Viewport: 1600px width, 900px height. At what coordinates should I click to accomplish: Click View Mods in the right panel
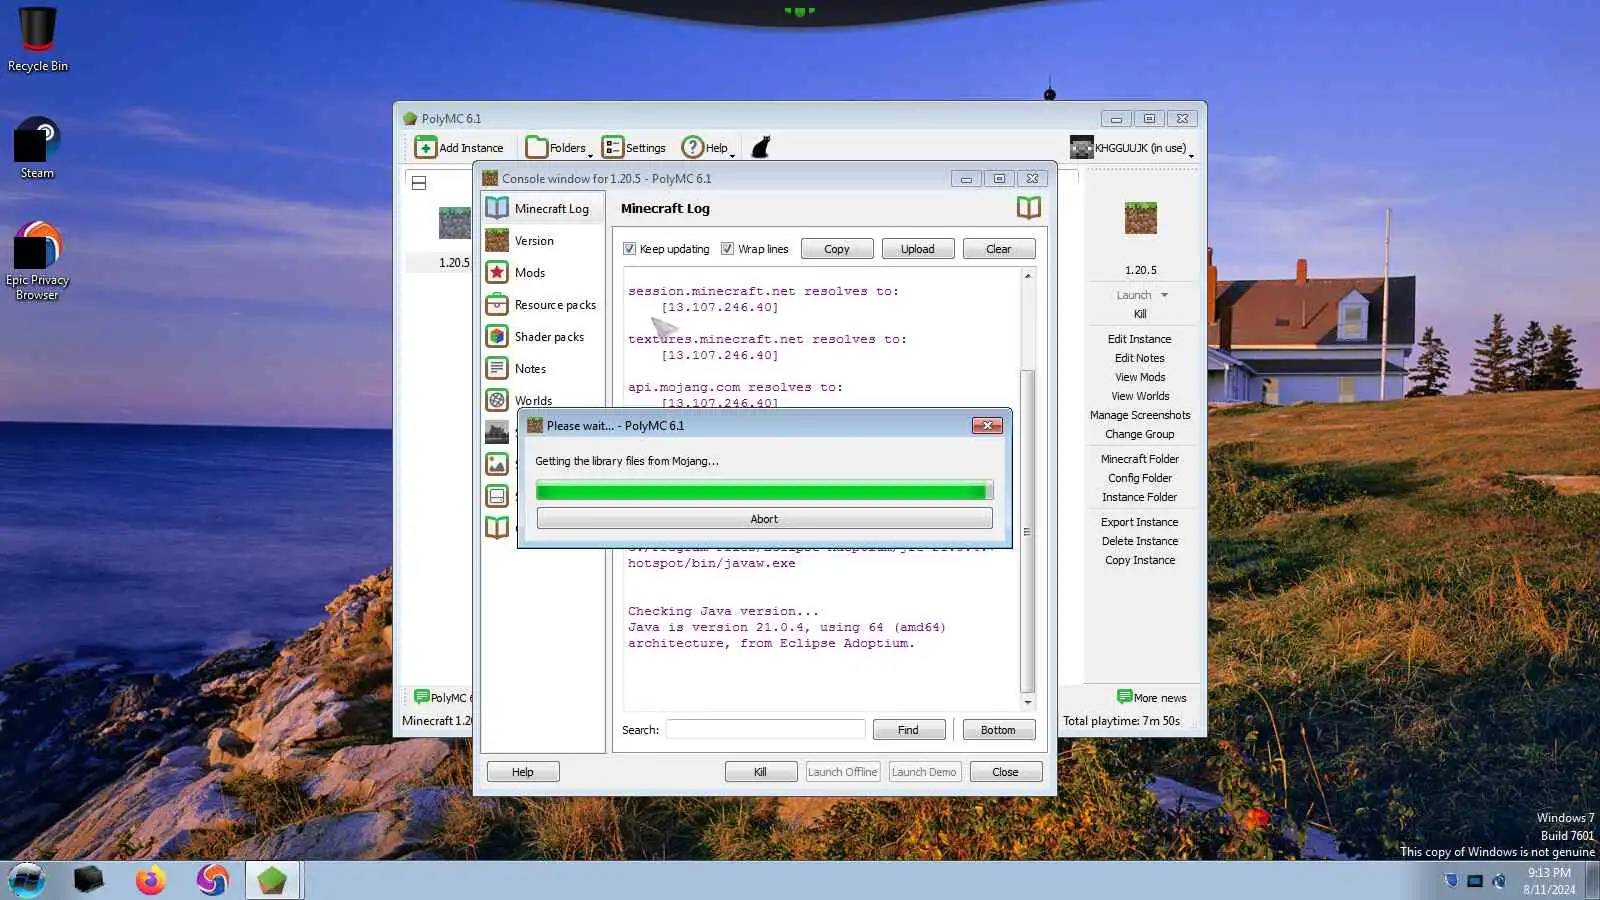(1140, 377)
